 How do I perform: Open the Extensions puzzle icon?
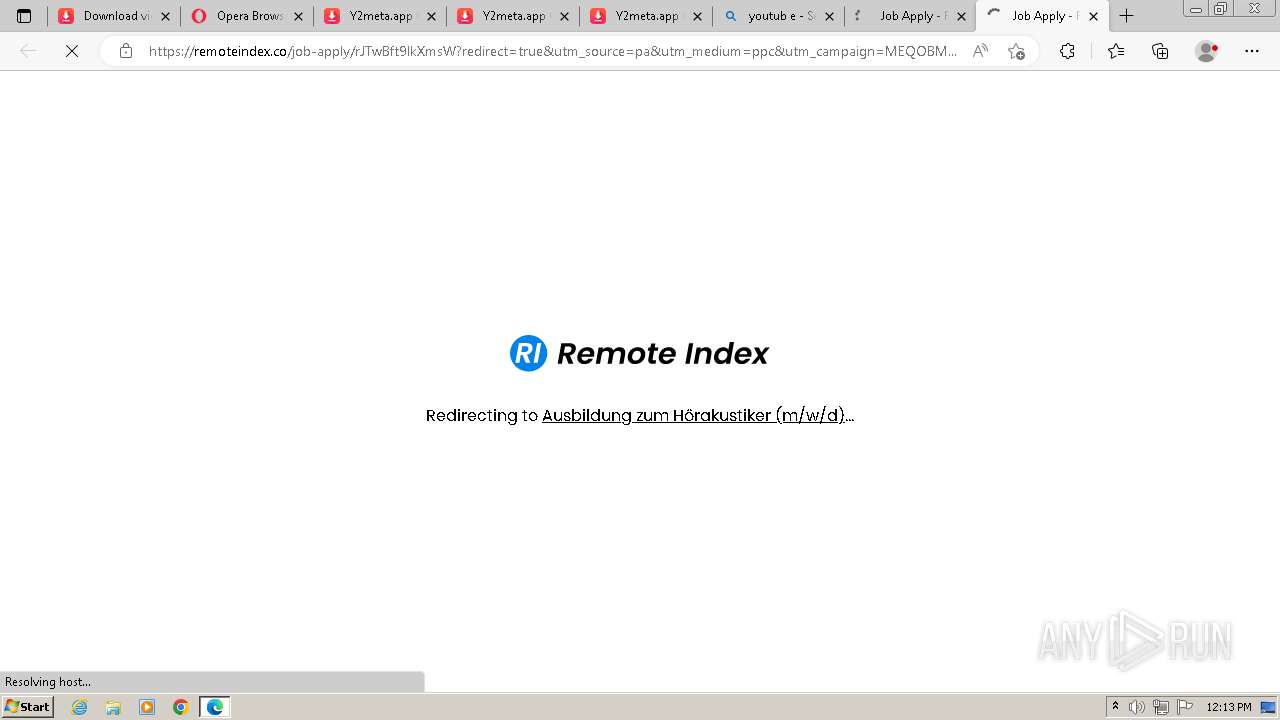[x=1067, y=51]
